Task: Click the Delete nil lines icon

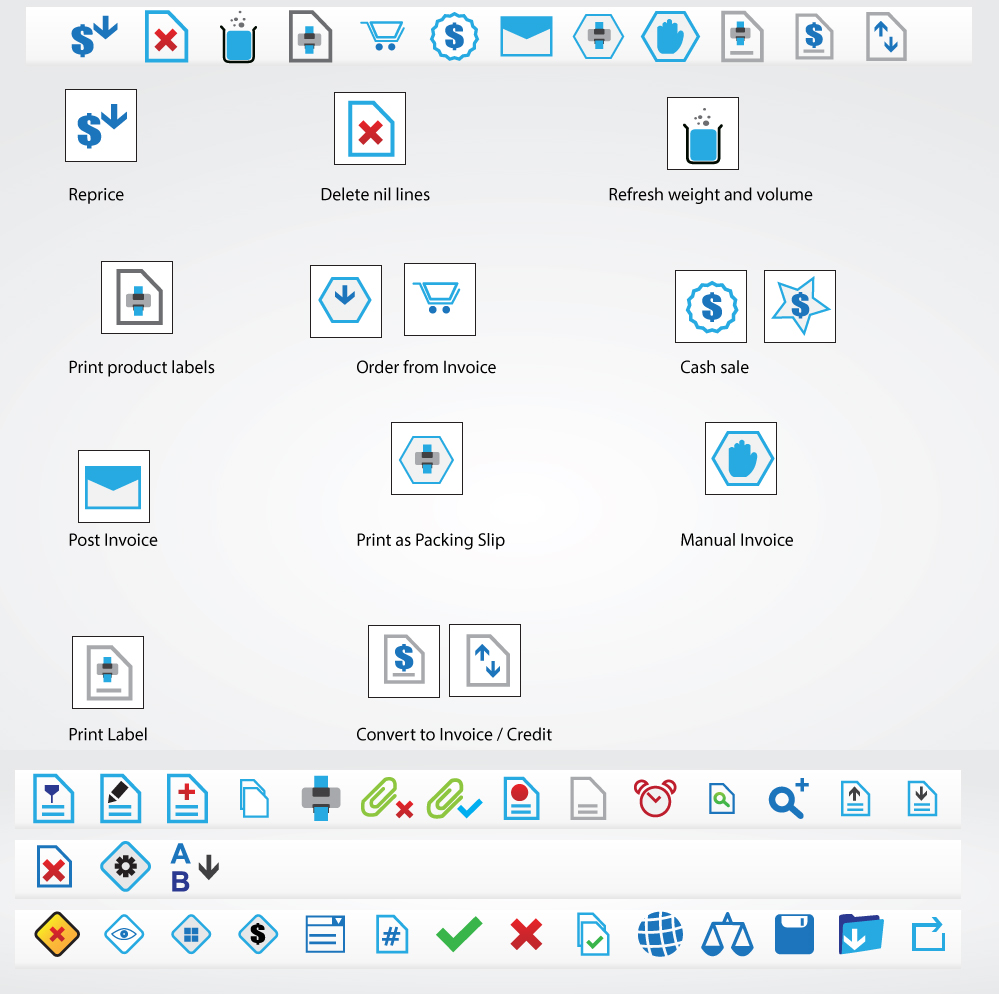Action: 369,128
